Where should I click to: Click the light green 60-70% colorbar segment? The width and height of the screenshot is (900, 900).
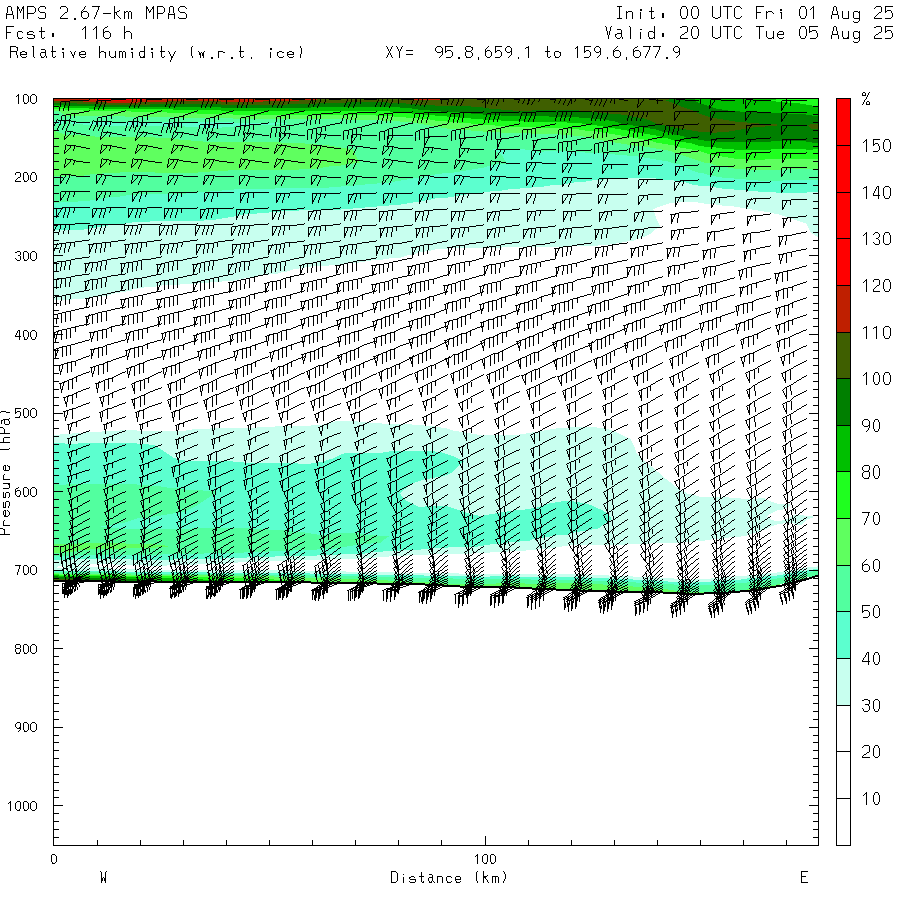[843, 542]
